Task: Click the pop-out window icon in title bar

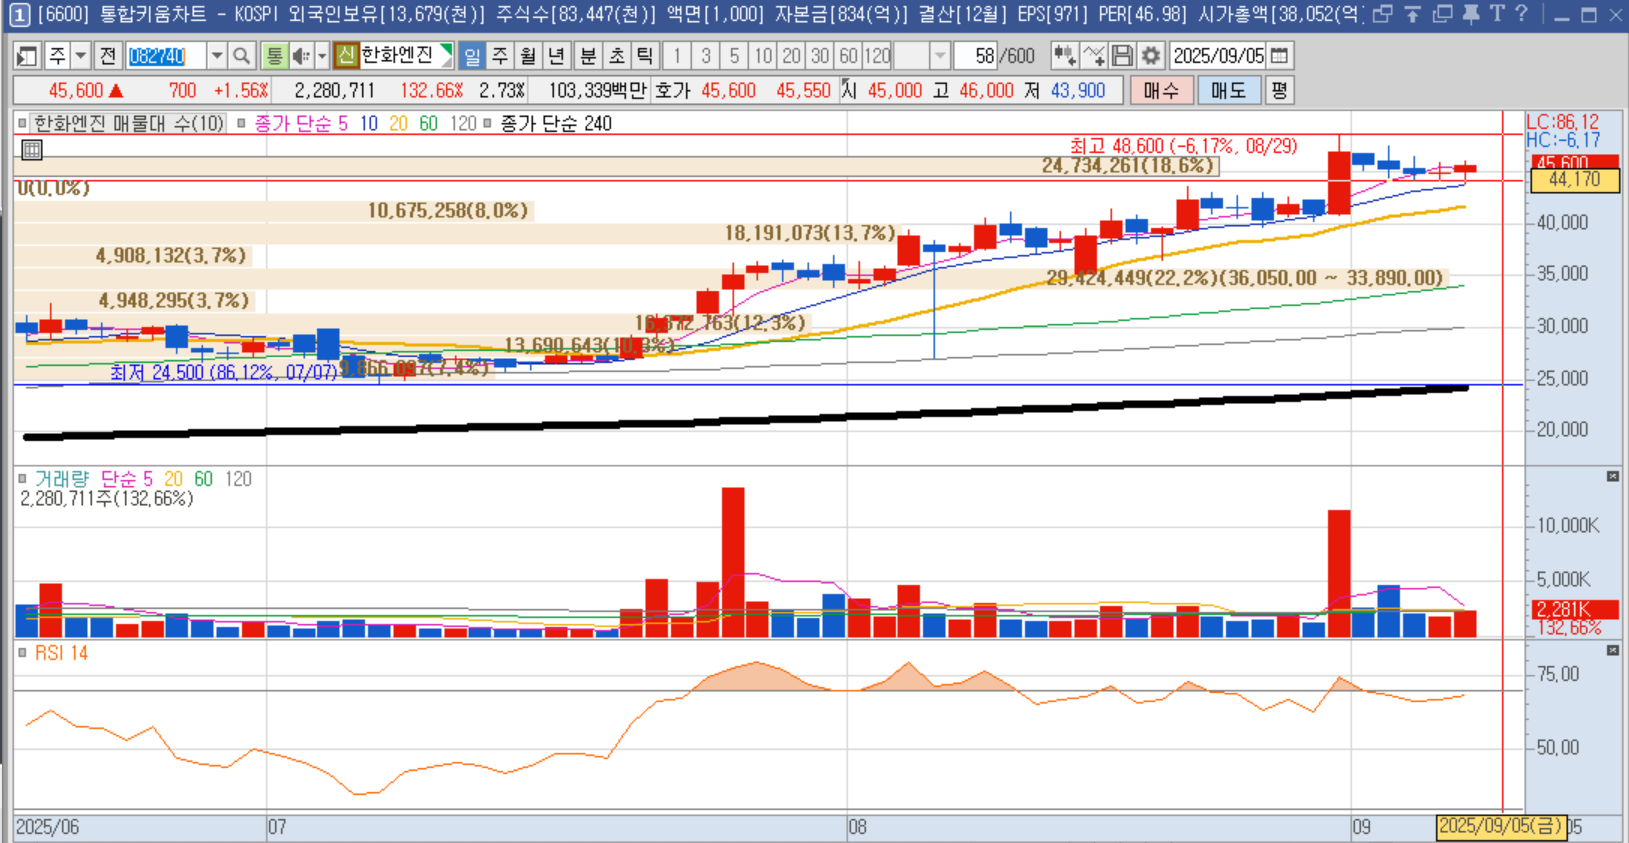Action: pyautogui.click(x=1382, y=14)
